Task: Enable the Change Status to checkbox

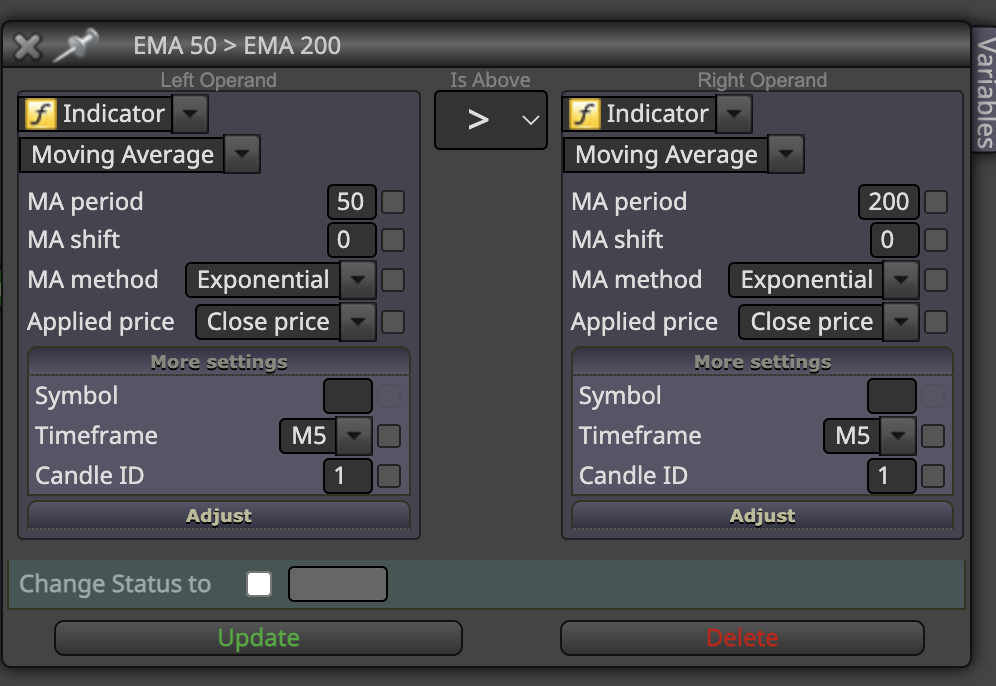Action: click(x=259, y=584)
